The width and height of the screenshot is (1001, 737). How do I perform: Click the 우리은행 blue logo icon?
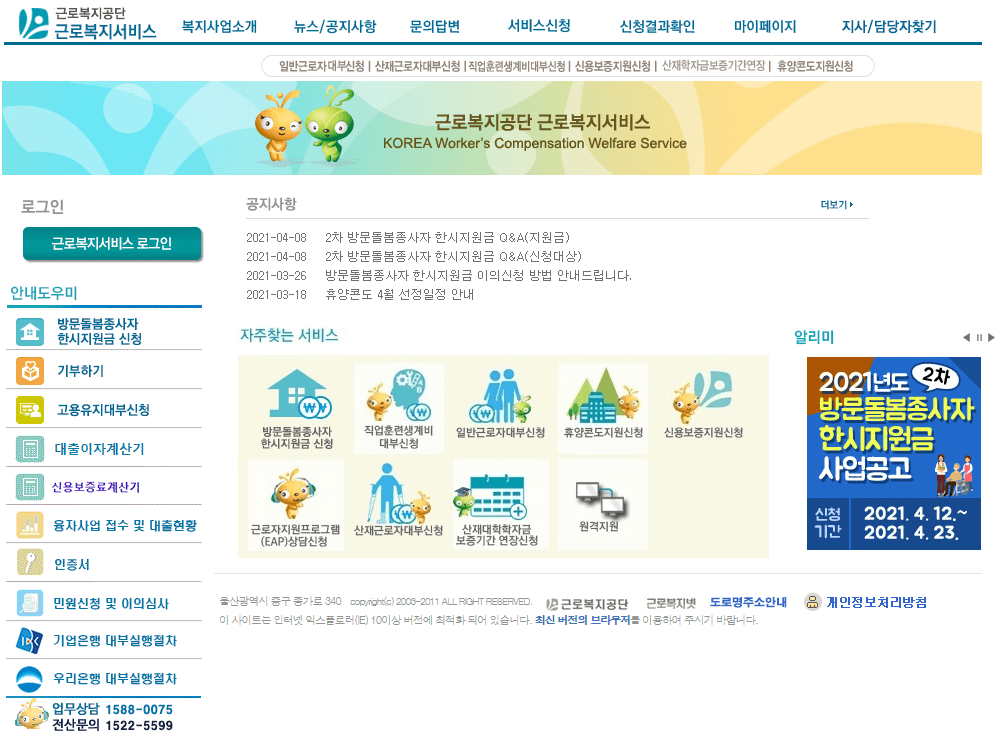pyautogui.click(x=30, y=679)
